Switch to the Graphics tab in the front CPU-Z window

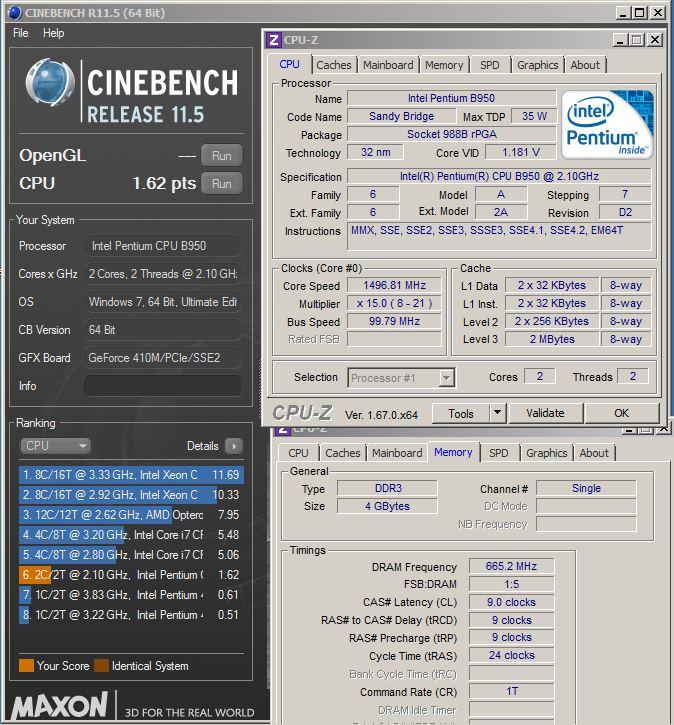[x=538, y=65]
